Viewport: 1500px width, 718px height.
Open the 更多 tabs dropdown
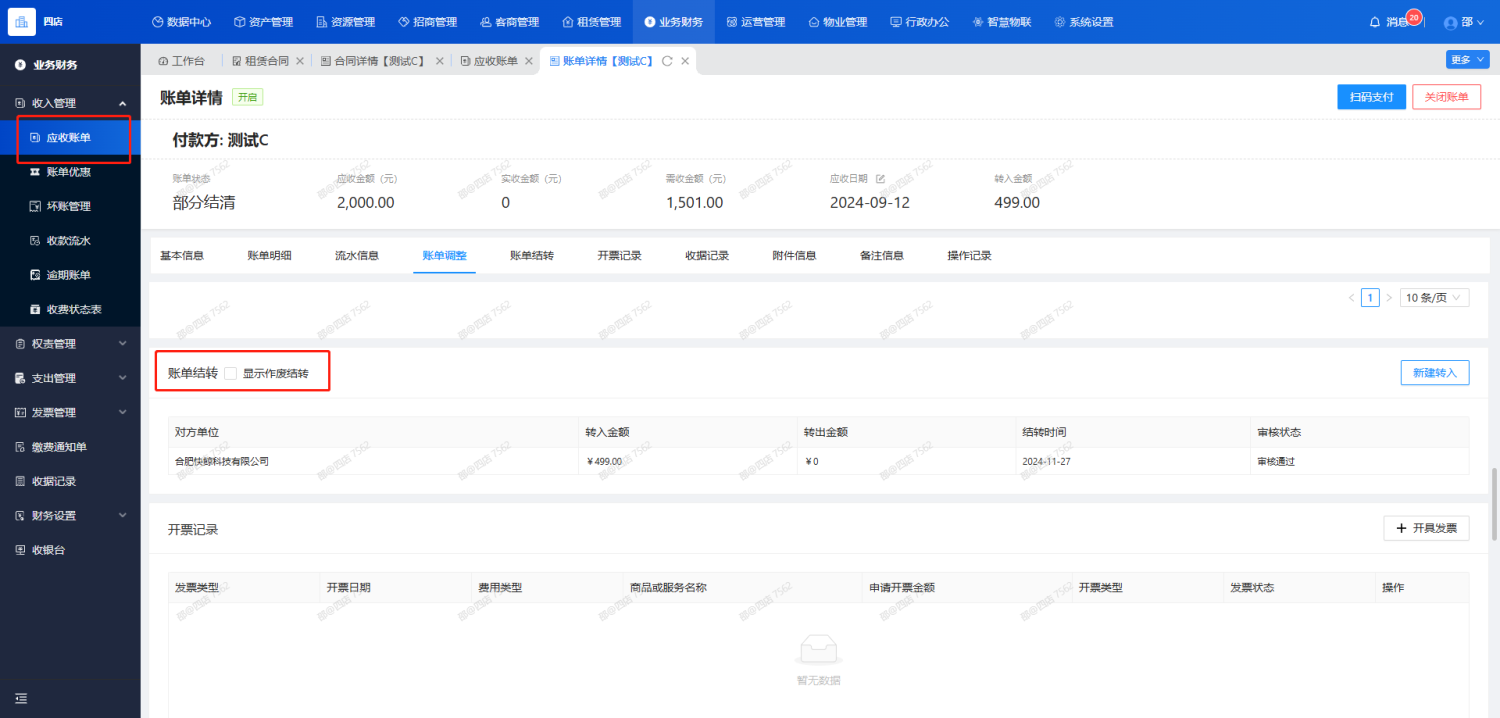click(x=1467, y=60)
